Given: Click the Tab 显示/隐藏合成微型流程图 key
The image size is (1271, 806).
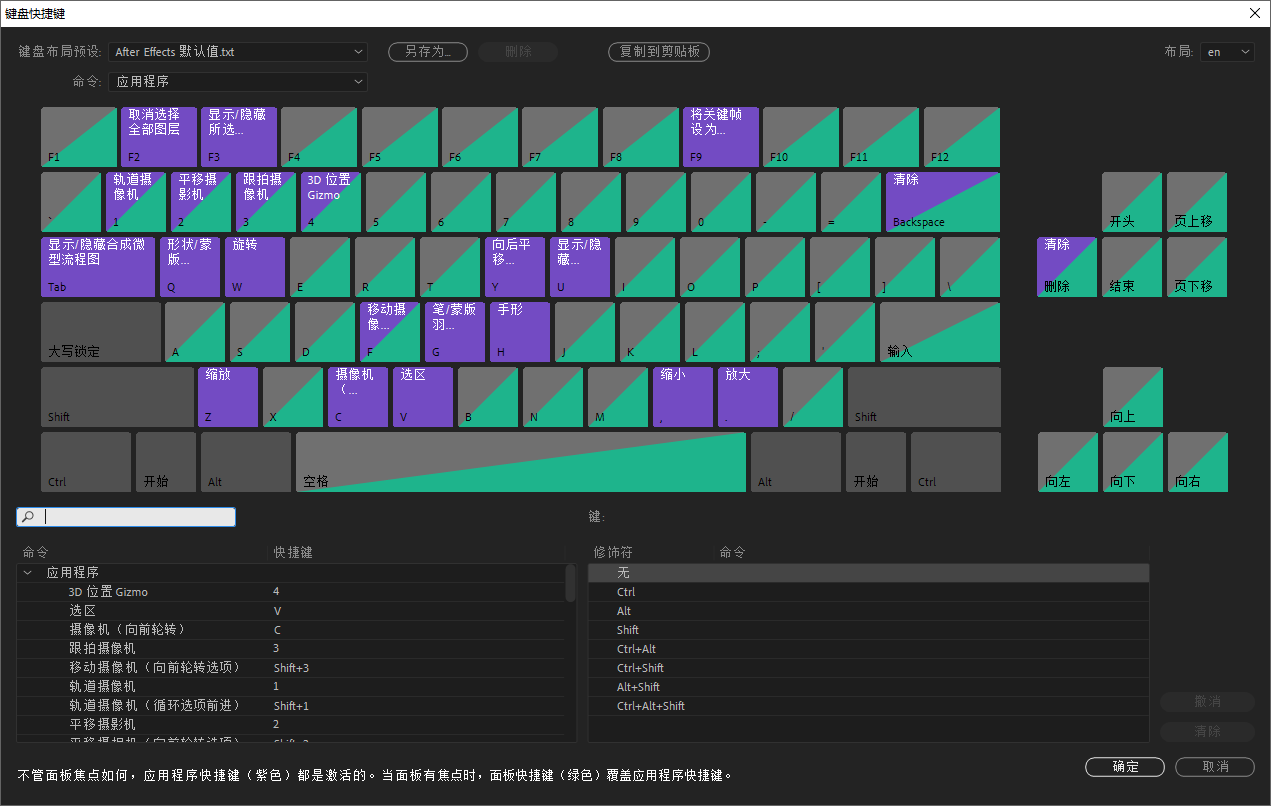Looking at the screenshot, I should [x=97, y=266].
